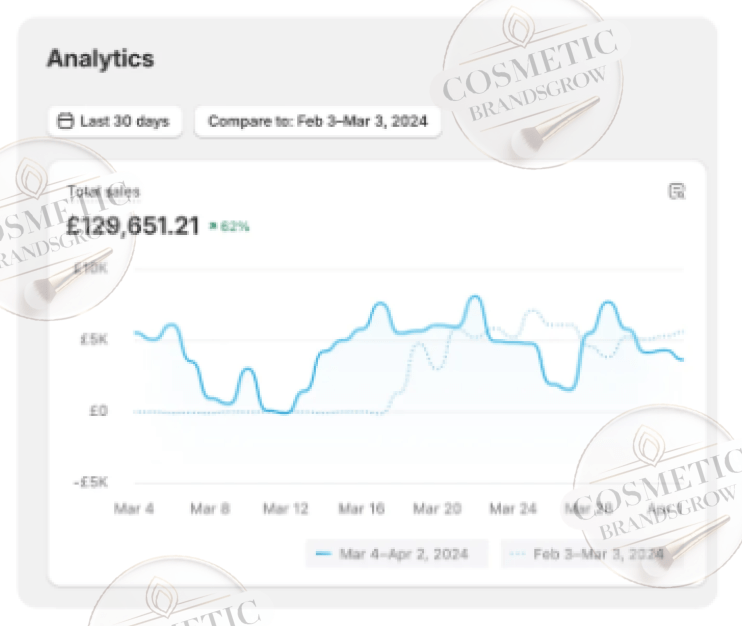Open the report icon on Total sales card
Screen dimensions: 742x626
tap(677, 192)
